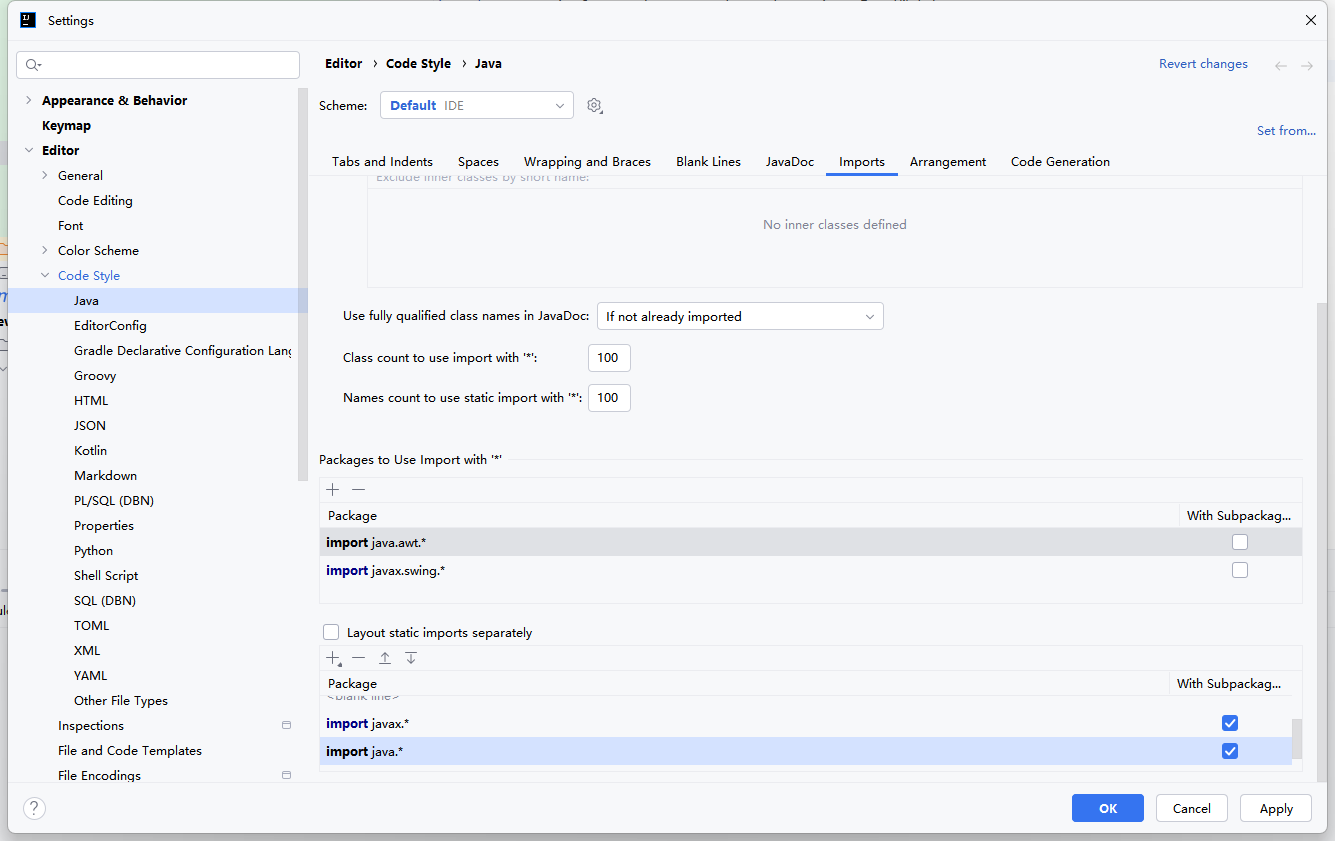Switch to the Blank Lines tab
This screenshot has width=1335, height=841.
707,161
